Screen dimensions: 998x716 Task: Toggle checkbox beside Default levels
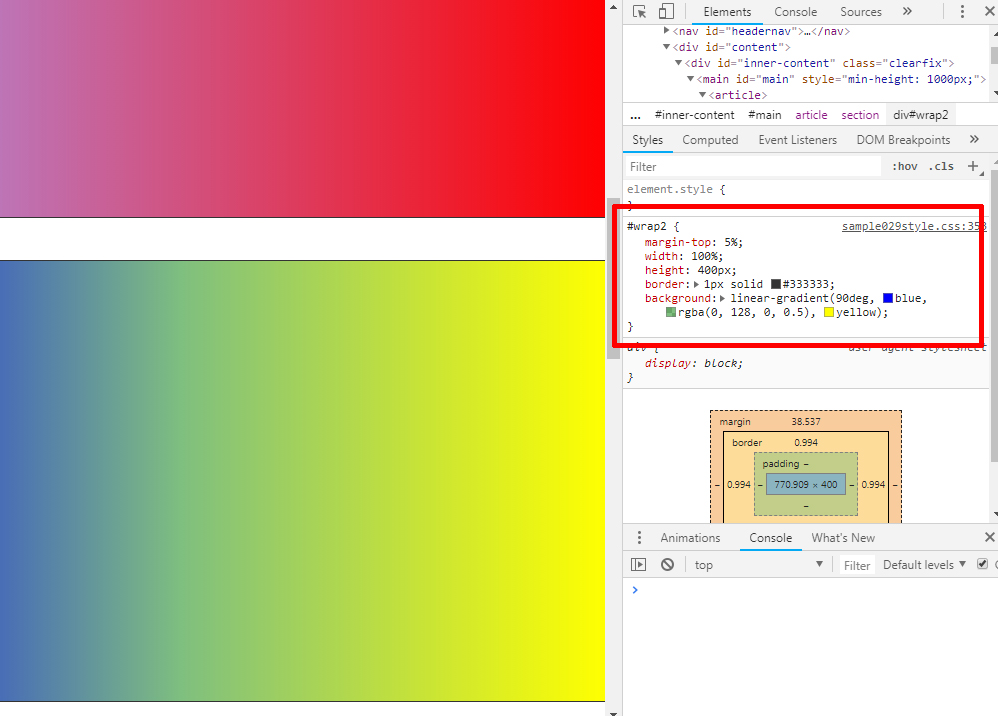(x=982, y=564)
